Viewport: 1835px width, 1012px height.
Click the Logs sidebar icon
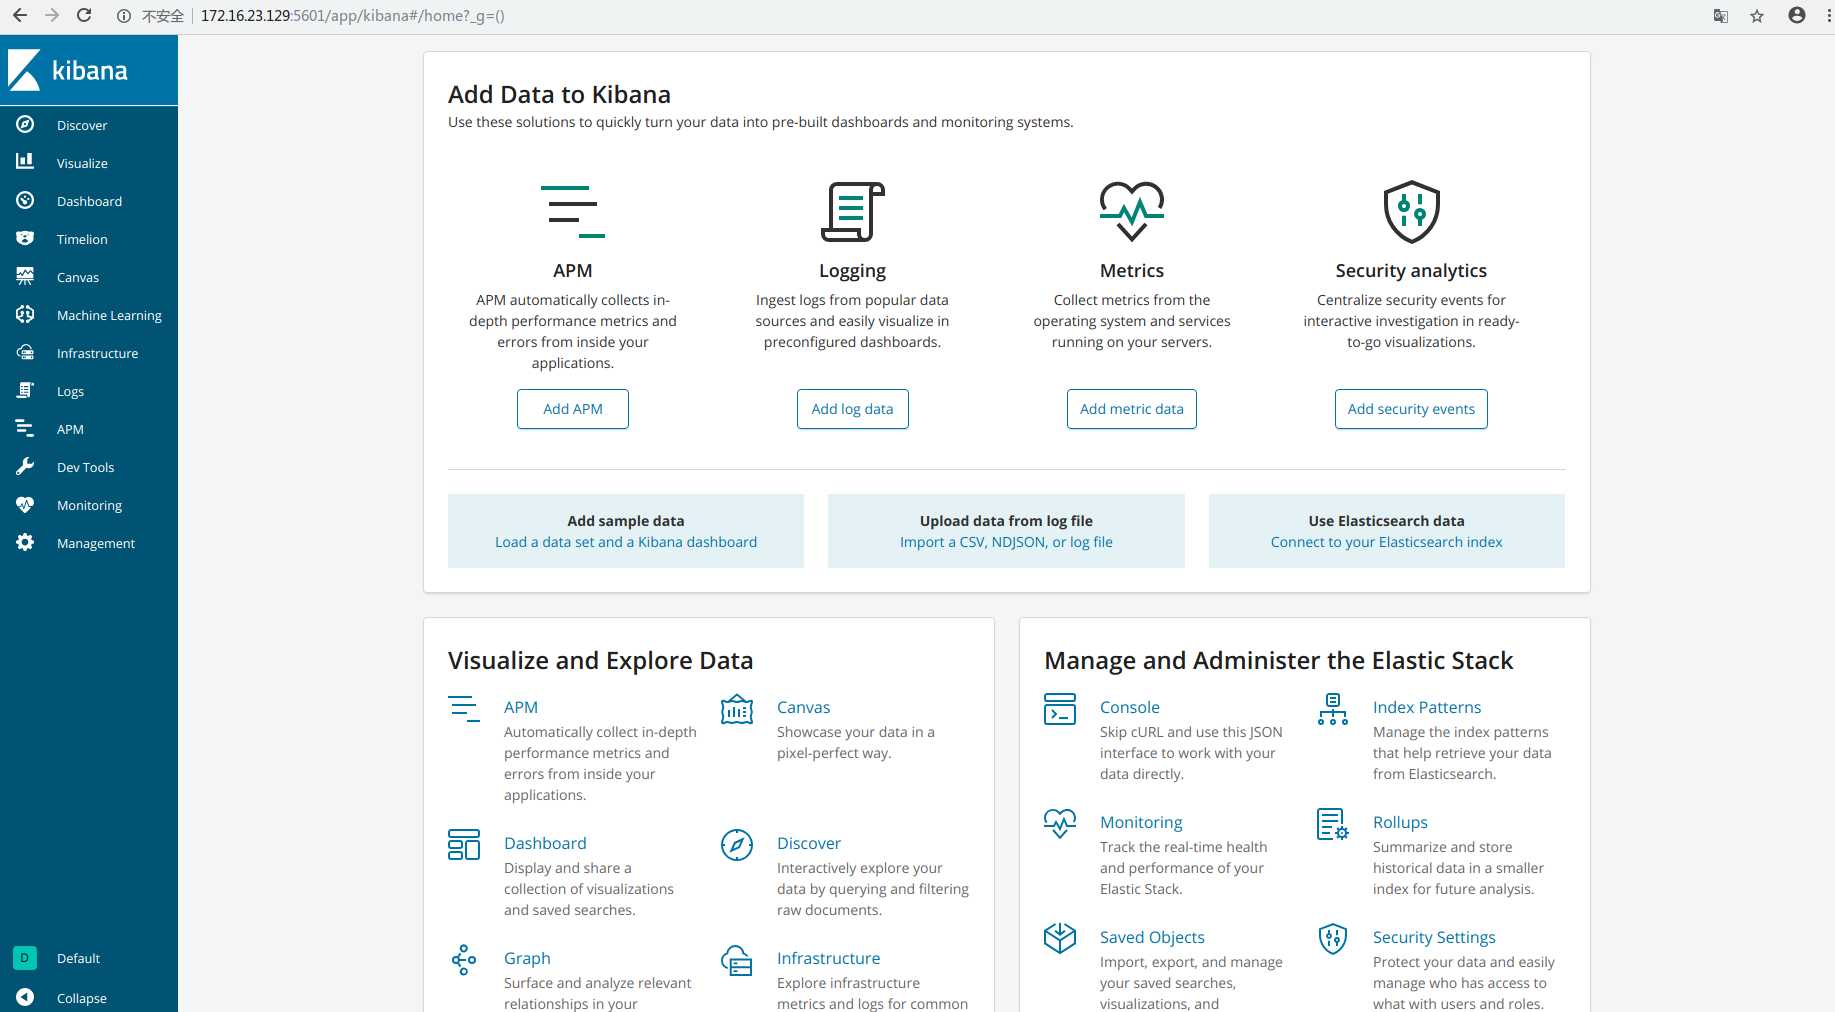coord(25,390)
